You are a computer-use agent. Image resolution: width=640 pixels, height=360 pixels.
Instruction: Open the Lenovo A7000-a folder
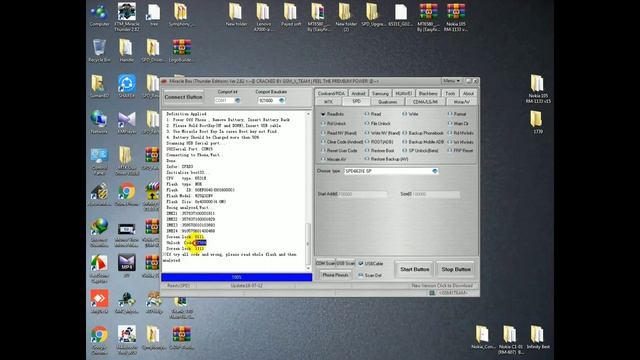click(263, 16)
